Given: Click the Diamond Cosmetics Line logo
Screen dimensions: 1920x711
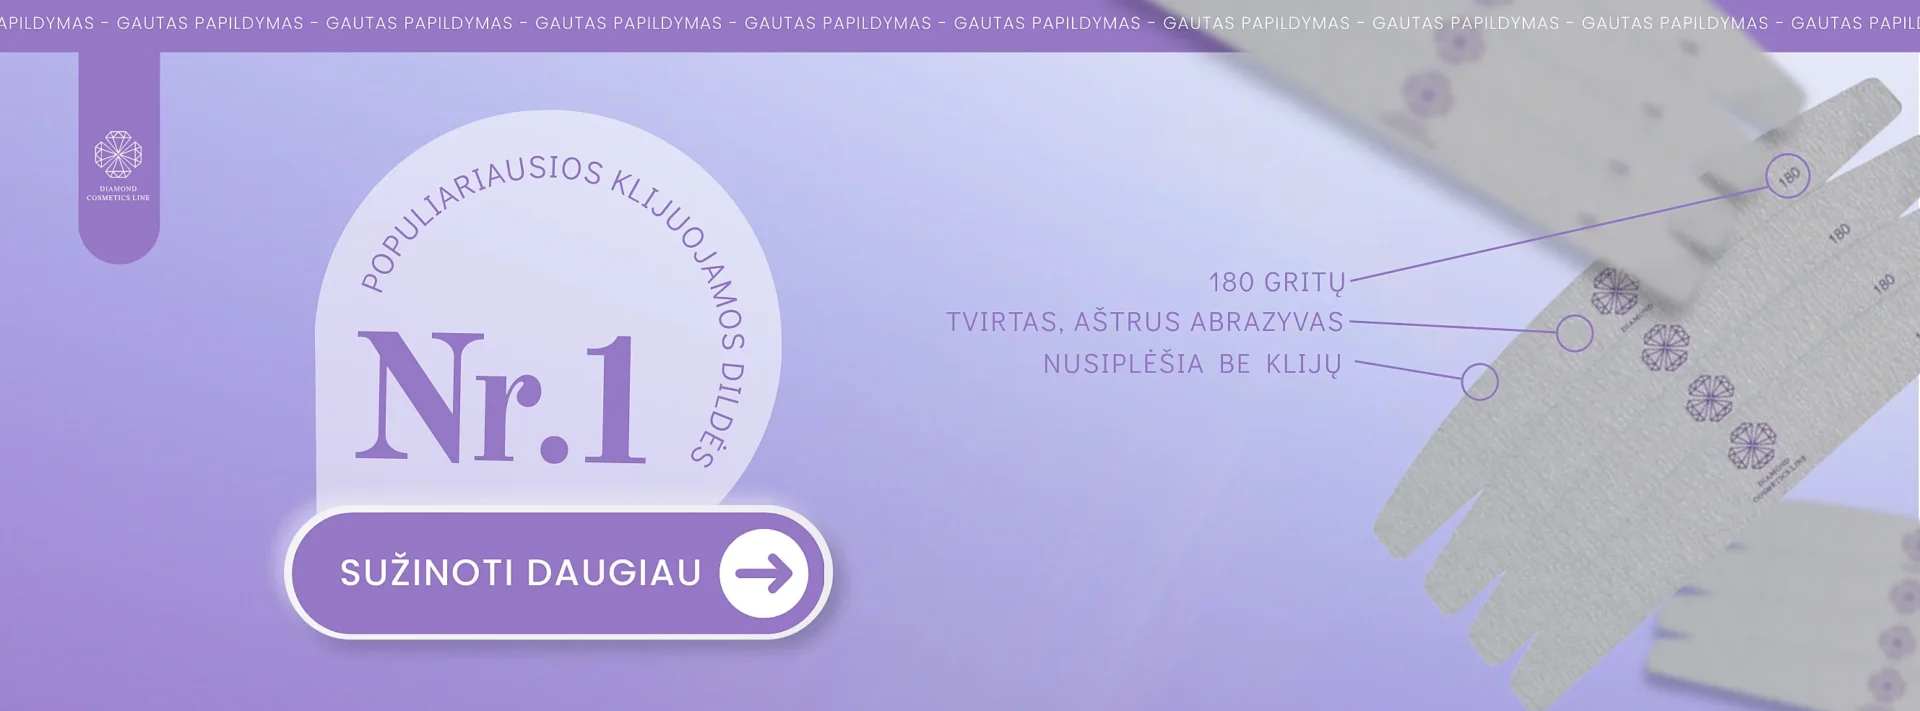Looking at the screenshot, I should point(118,165).
